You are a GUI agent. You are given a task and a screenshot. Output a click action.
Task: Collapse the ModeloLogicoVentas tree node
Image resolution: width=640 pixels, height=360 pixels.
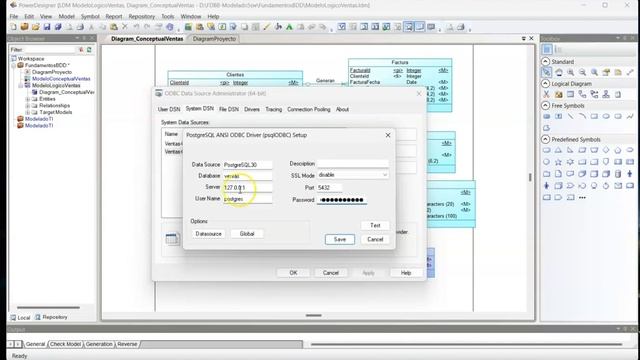[20, 85]
